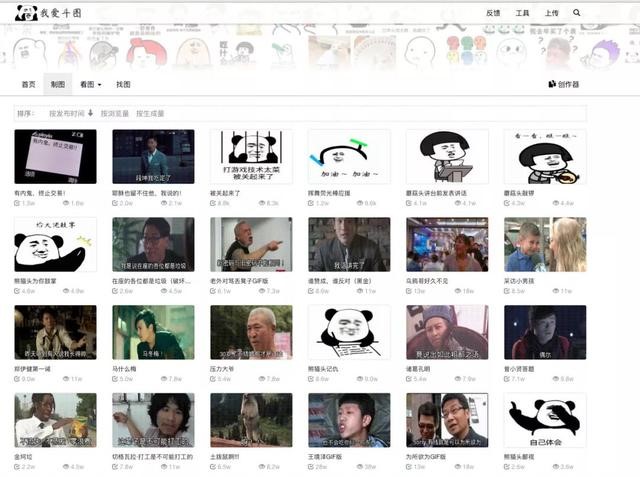This screenshot has width=640, height=477.
Task: Open the 蘑菇头敲锣 meme thumbnail
Action: tap(545, 155)
